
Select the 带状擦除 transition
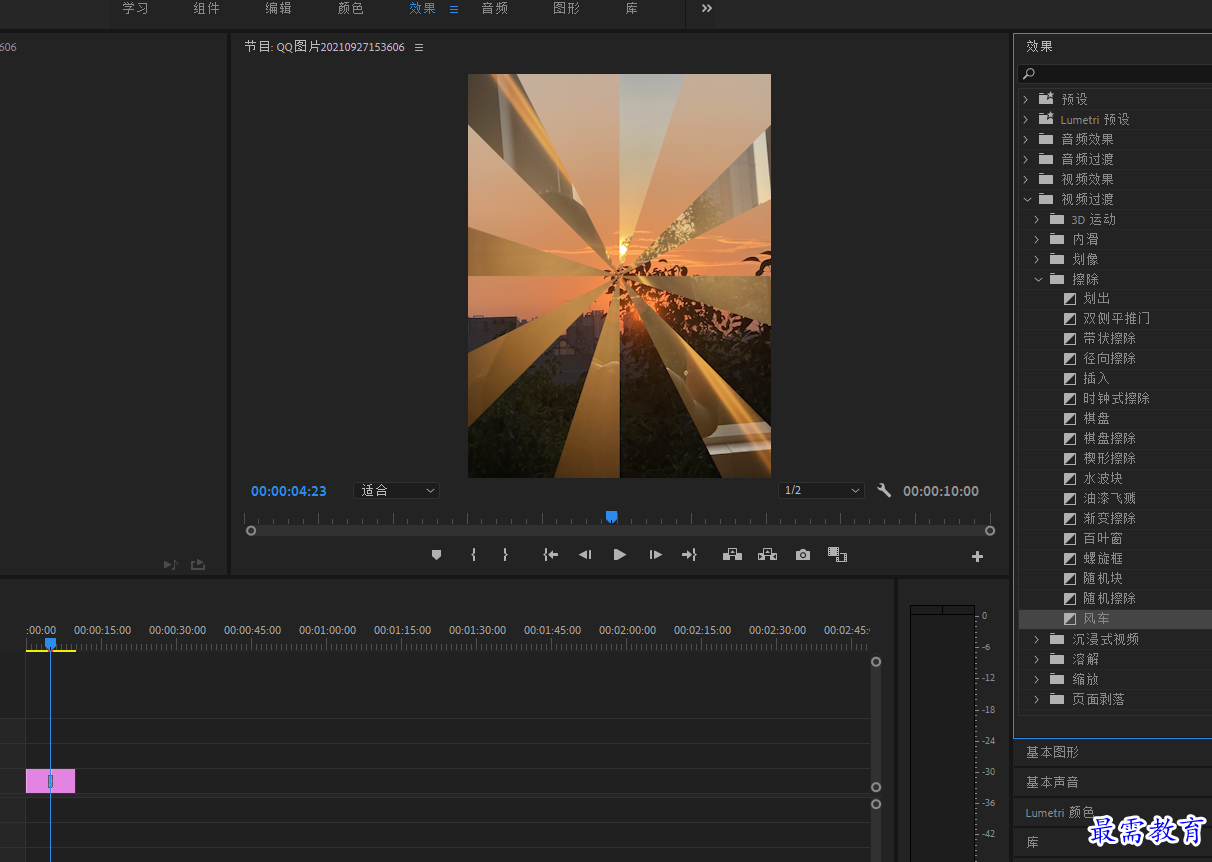[x=1109, y=339]
